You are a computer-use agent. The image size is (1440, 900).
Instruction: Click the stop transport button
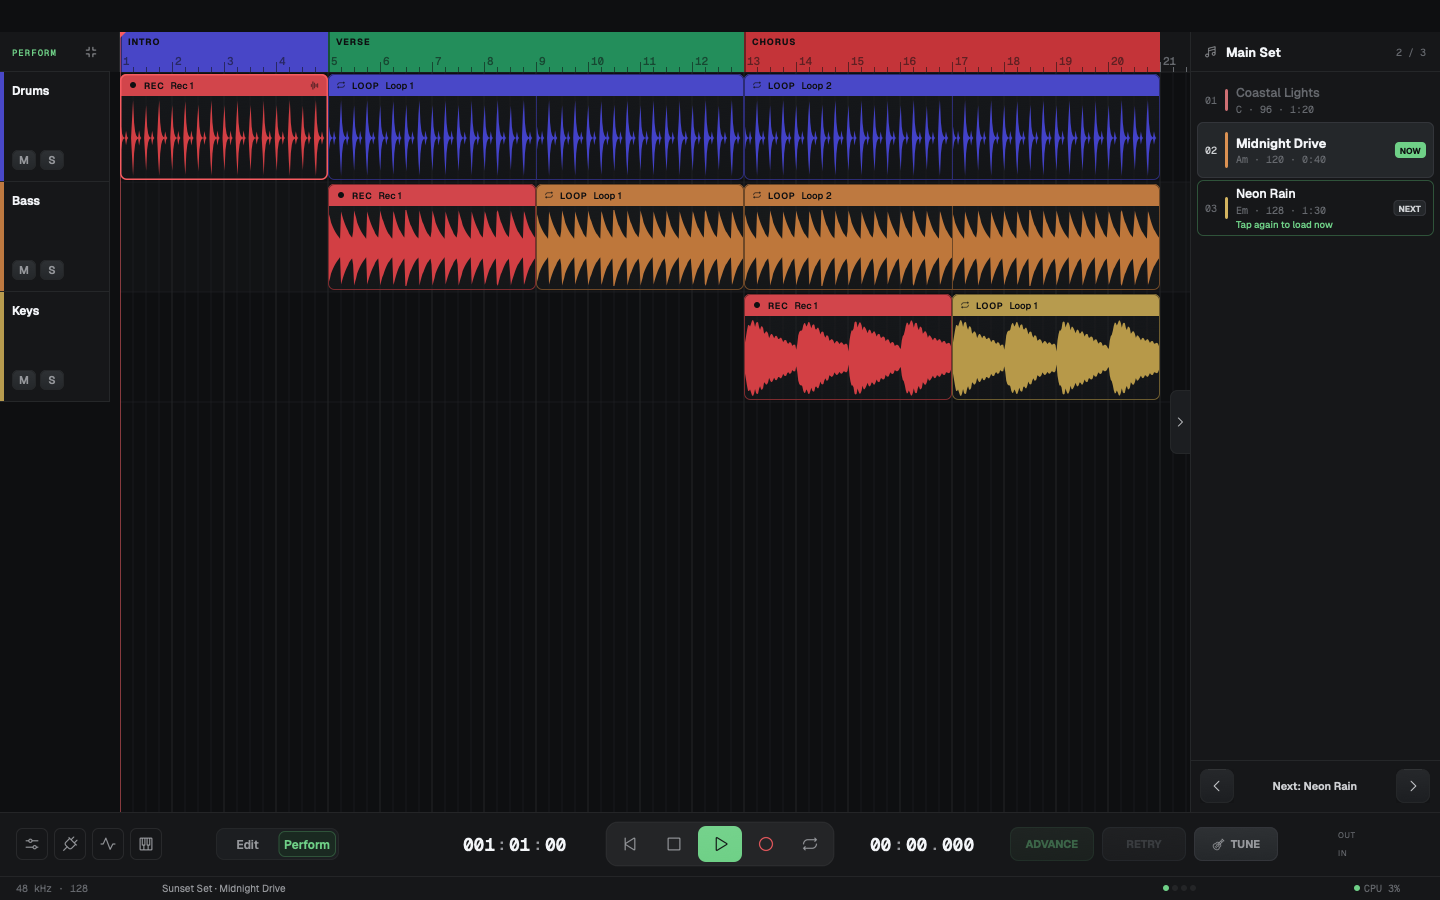point(674,844)
